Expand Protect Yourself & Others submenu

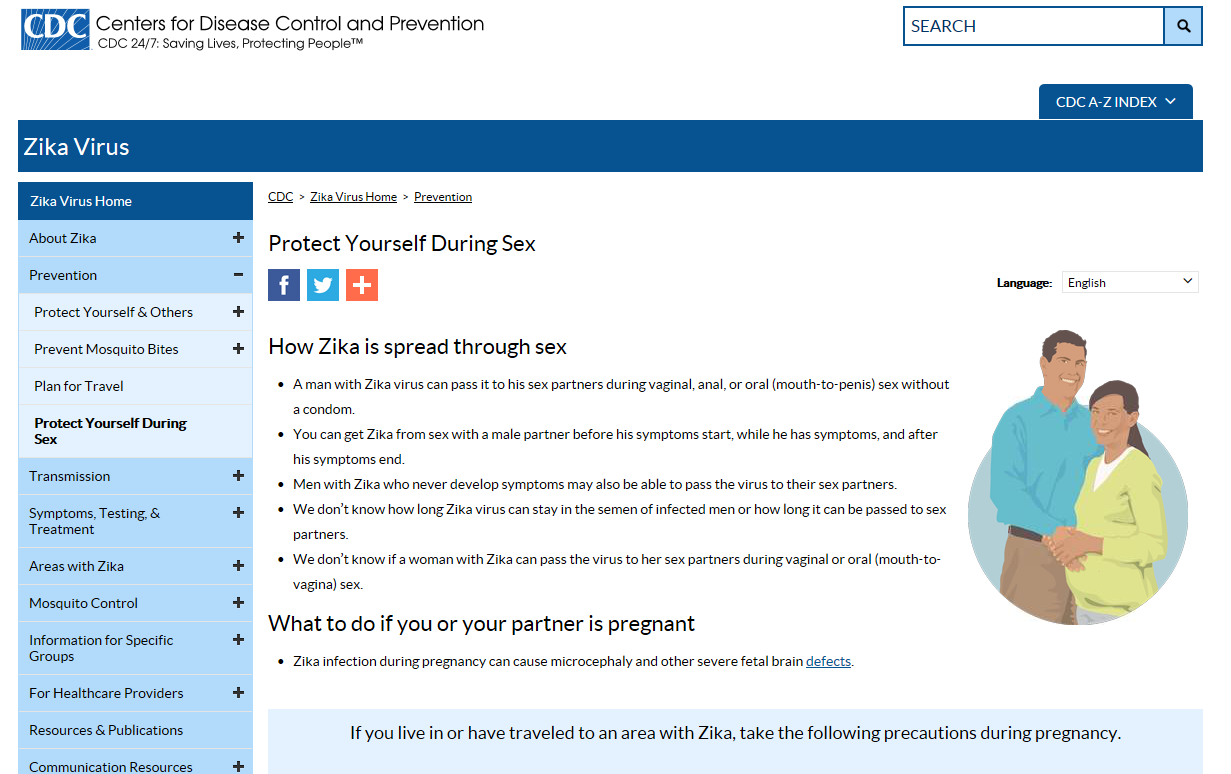[238, 312]
